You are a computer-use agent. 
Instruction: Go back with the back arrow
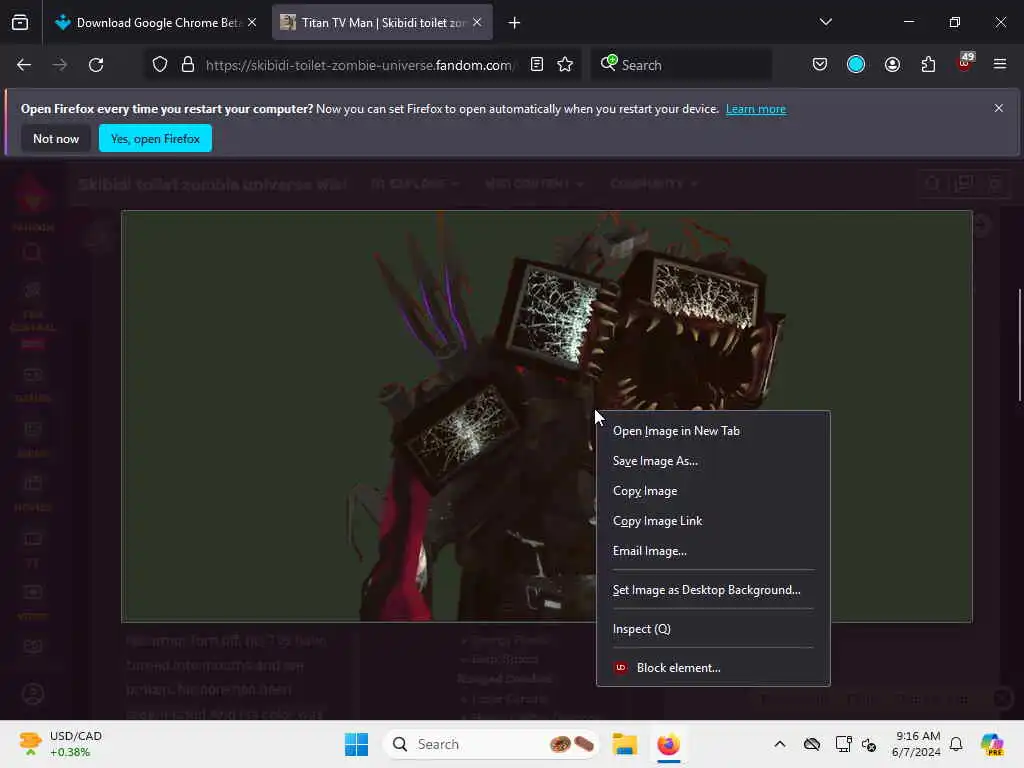coord(24,65)
